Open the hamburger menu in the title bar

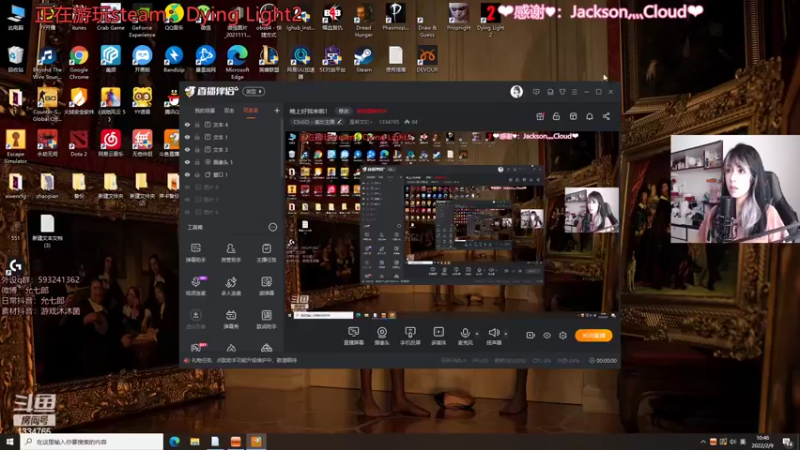574,92
